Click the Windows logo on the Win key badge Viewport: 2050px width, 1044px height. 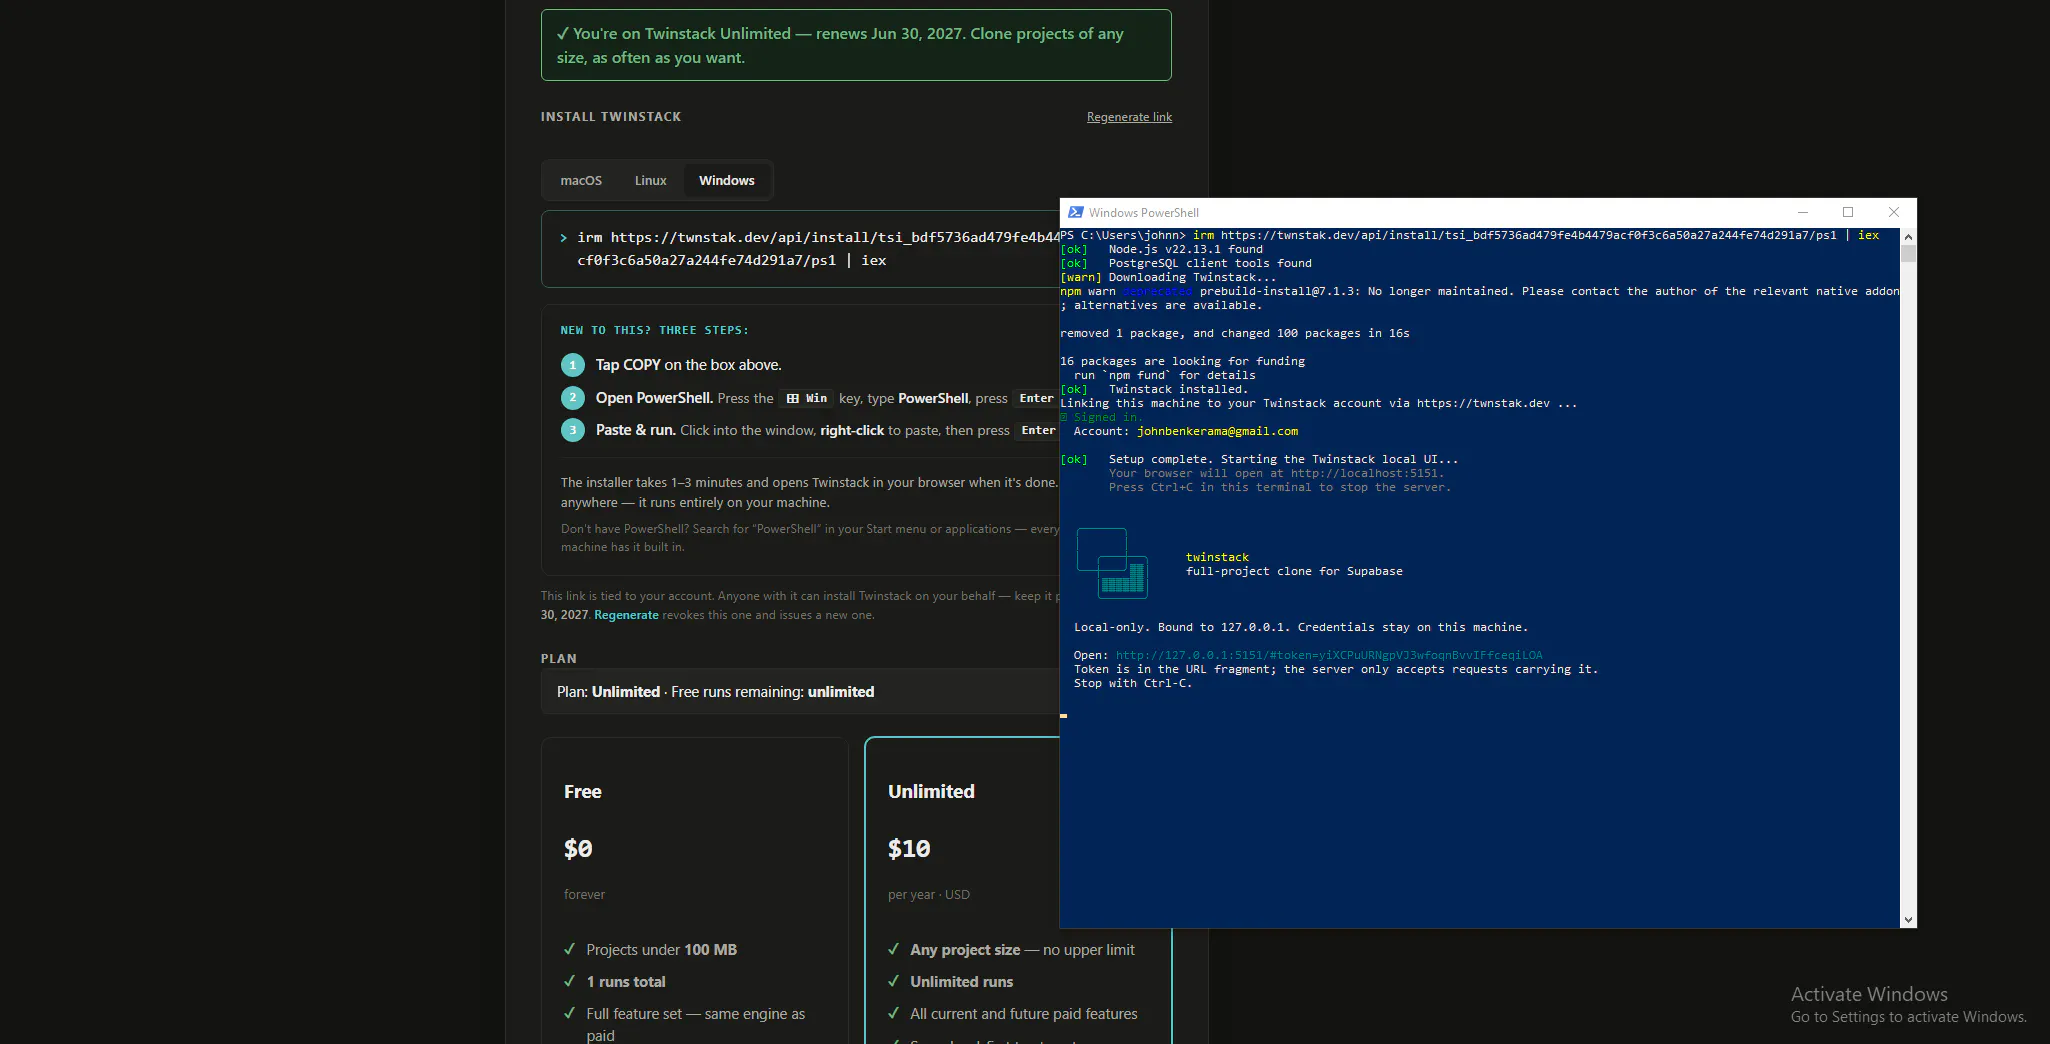[793, 398]
